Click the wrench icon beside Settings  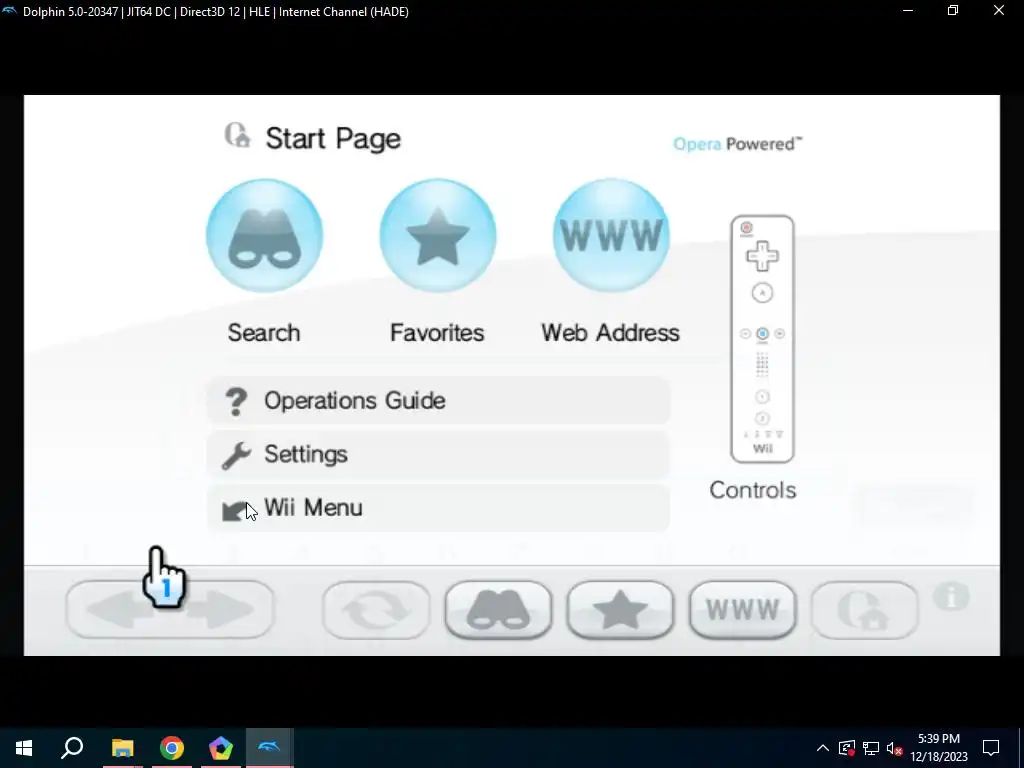[x=236, y=455]
